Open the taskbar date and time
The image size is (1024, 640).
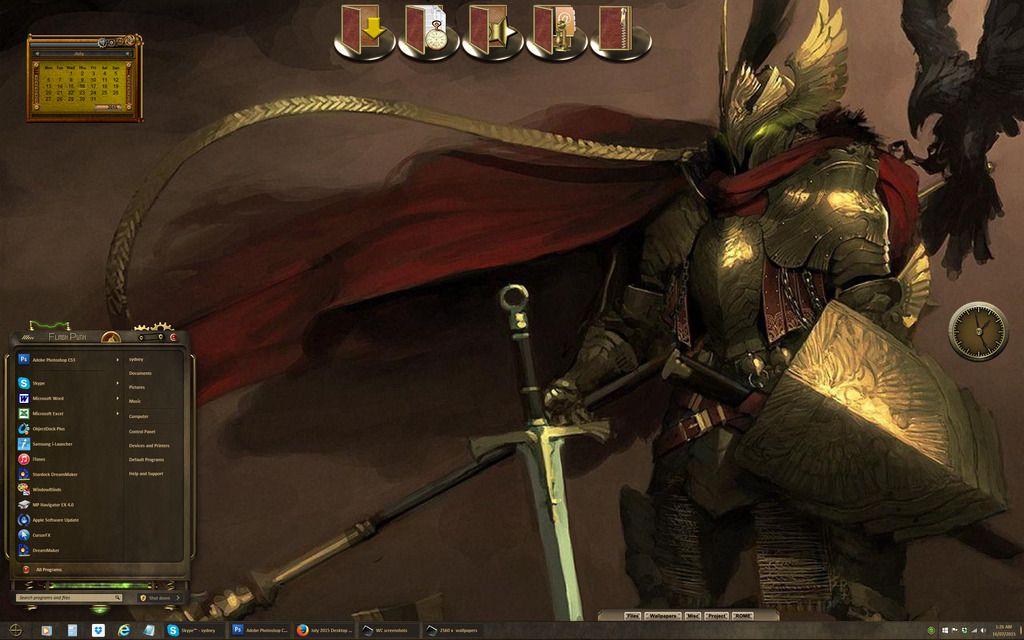[1004, 630]
